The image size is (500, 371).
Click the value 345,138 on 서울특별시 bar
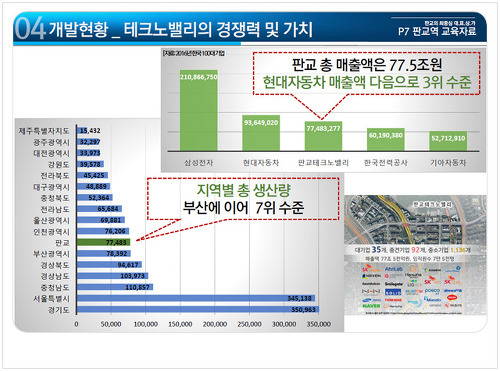(300, 298)
